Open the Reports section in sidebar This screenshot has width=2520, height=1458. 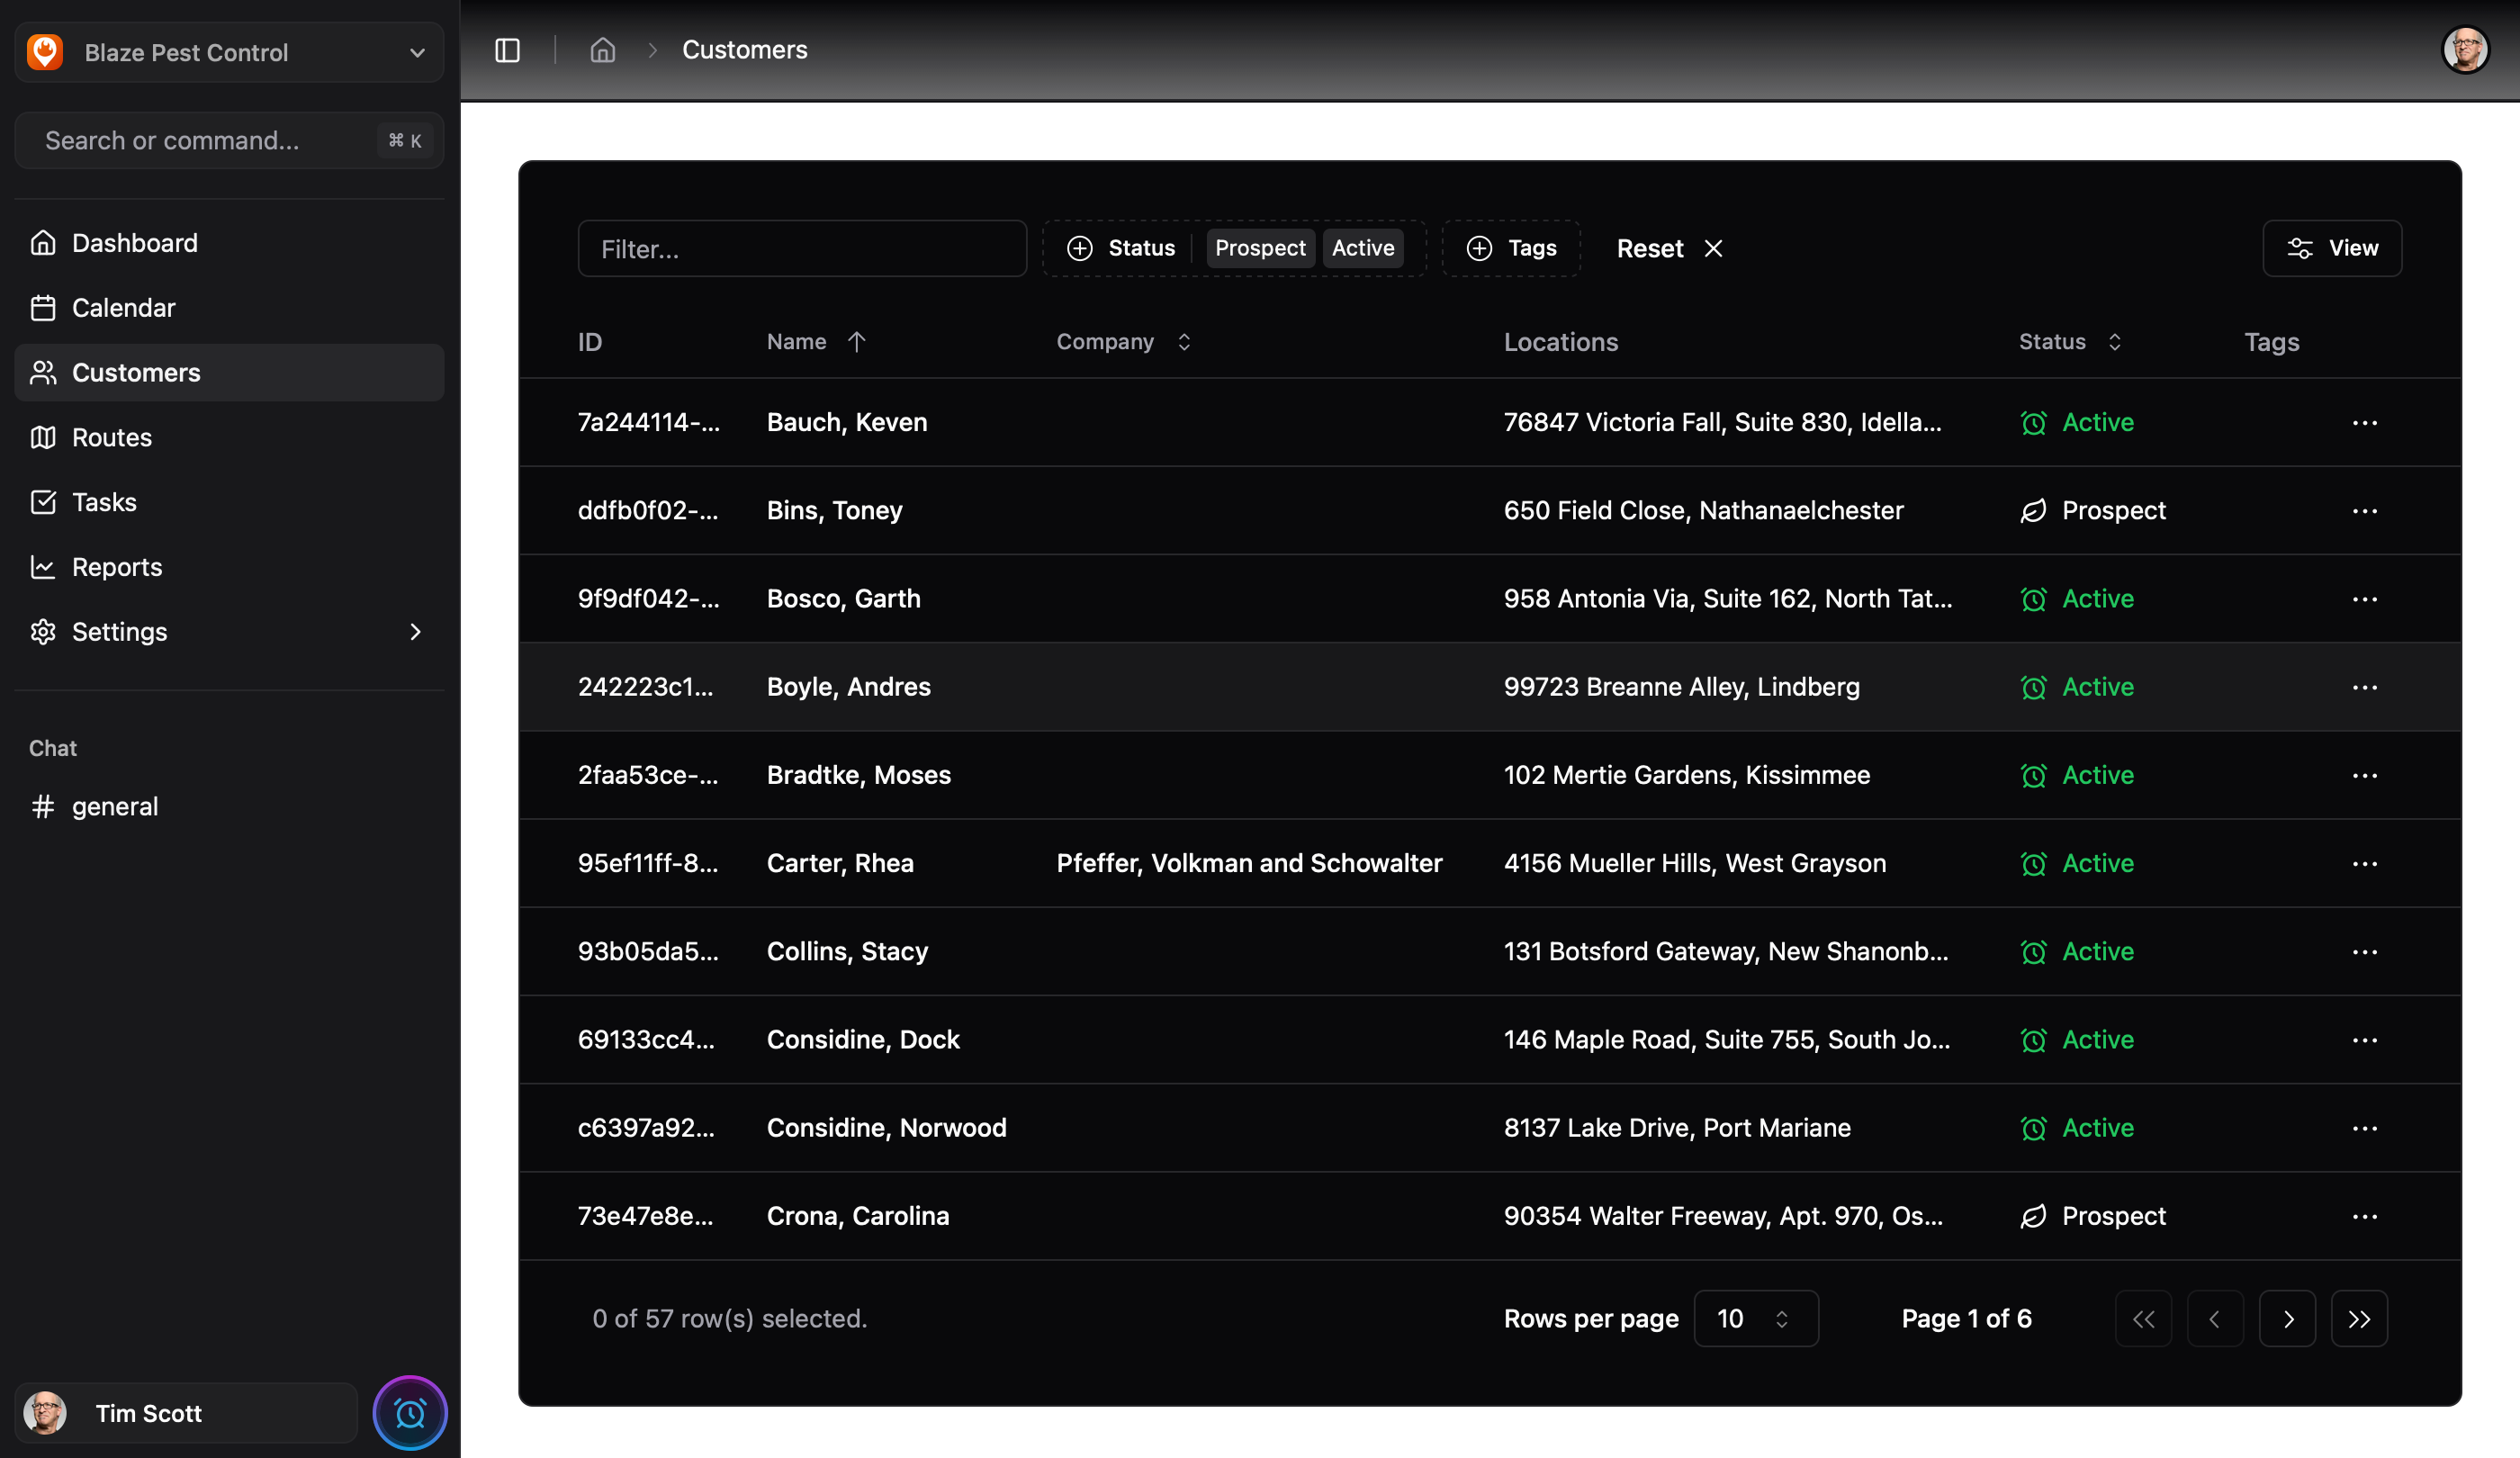[x=117, y=567]
